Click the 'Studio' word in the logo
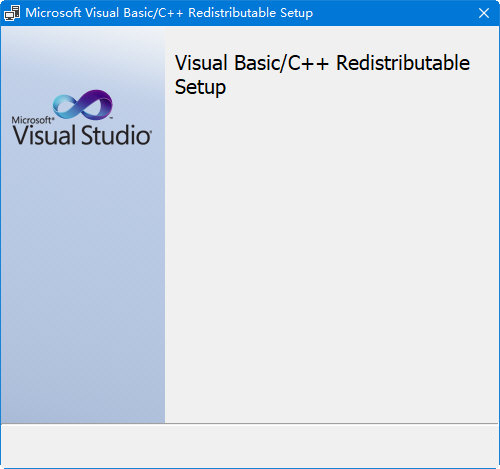The width and height of the screenshot is (500, 469). coord(117,135)
